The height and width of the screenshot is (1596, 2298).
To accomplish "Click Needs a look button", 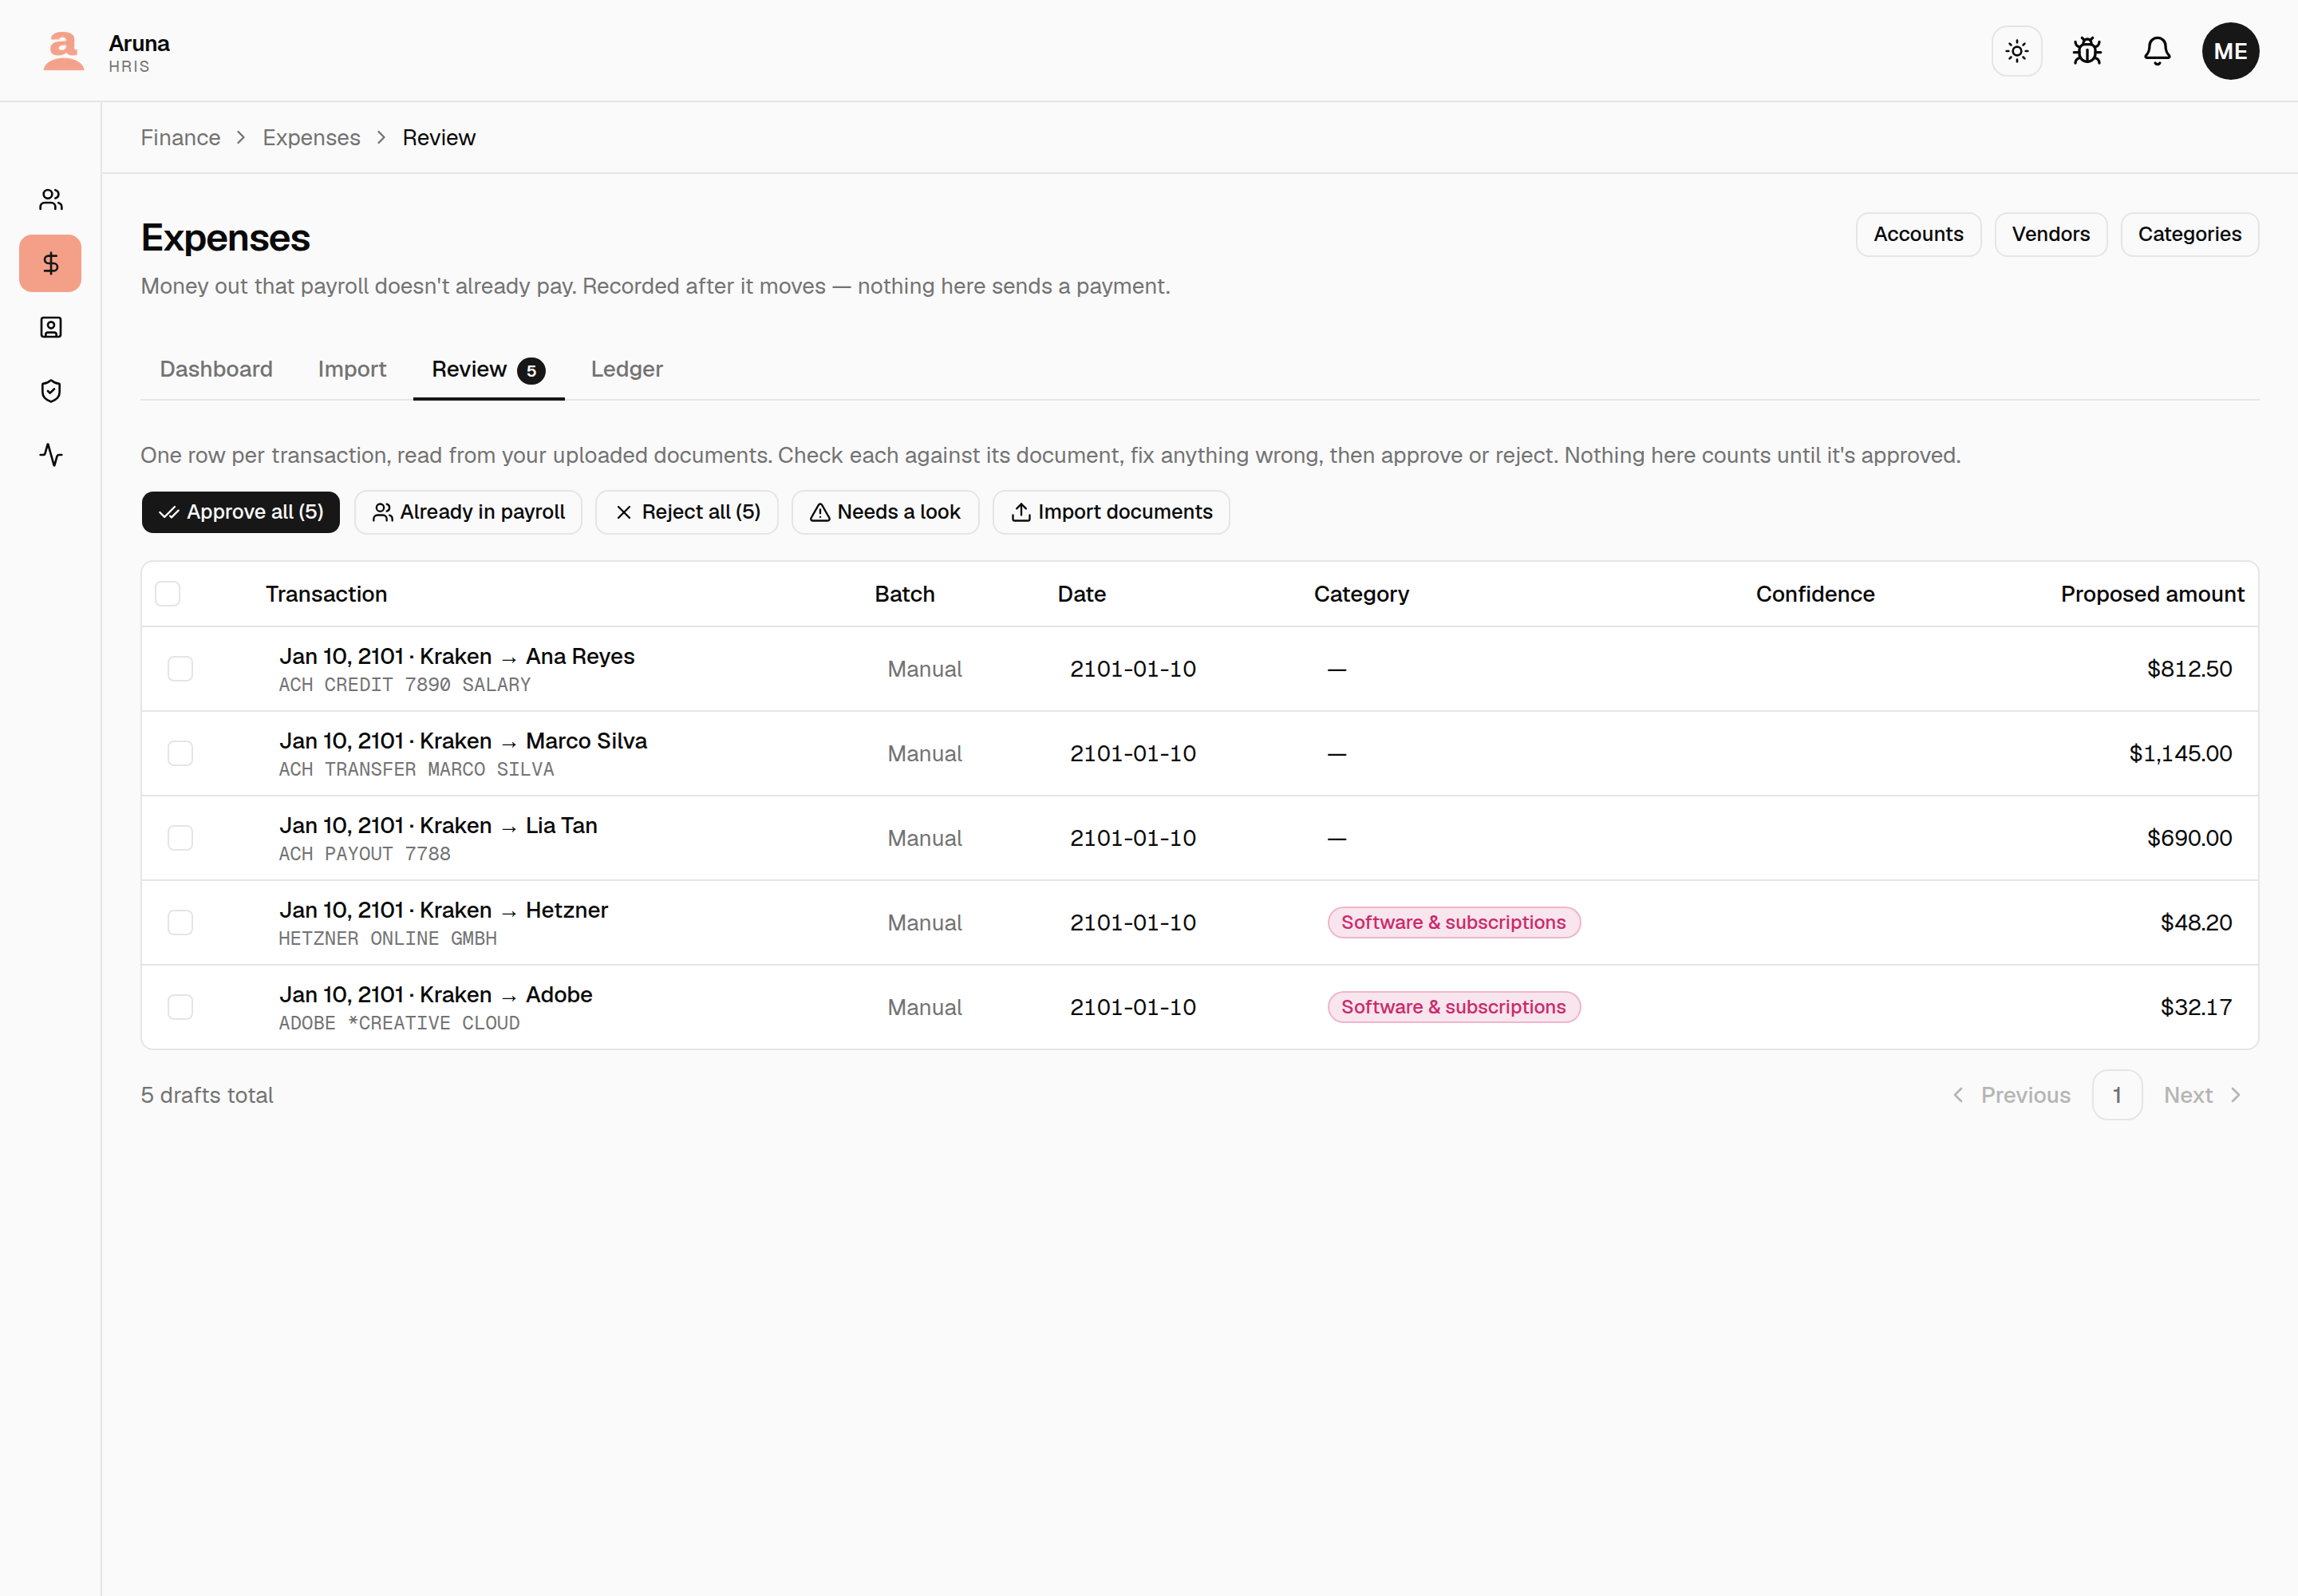I will coord(885,512).
